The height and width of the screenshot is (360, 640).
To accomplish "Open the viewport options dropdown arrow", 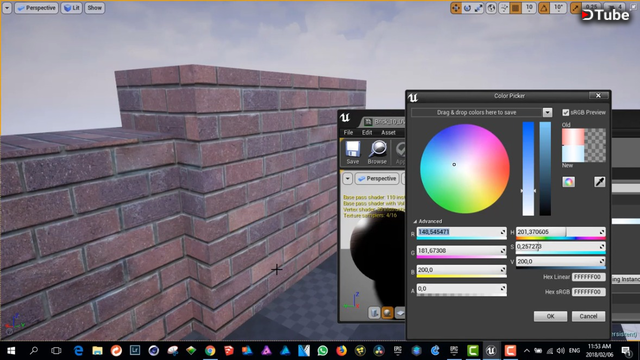I will [7, 8].
